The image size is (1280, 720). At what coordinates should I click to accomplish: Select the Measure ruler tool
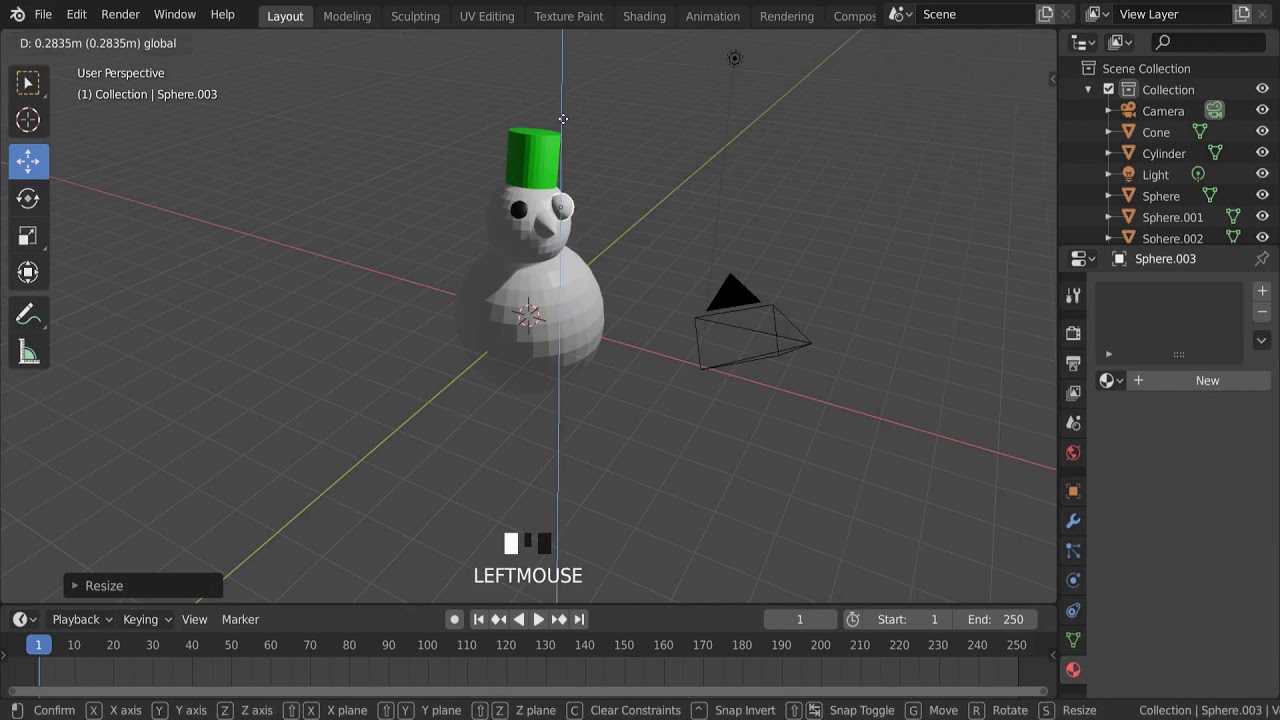point(28,353)
